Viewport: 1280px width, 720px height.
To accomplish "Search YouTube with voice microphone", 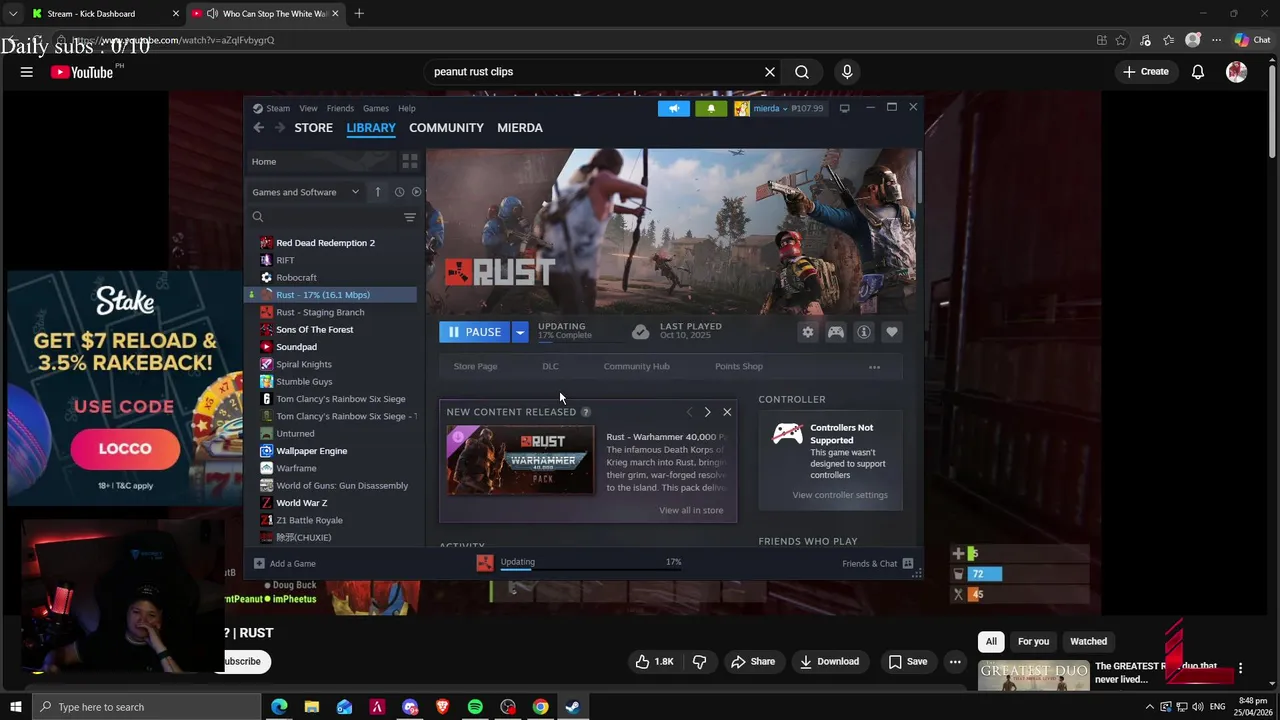I will click(847, 72).
